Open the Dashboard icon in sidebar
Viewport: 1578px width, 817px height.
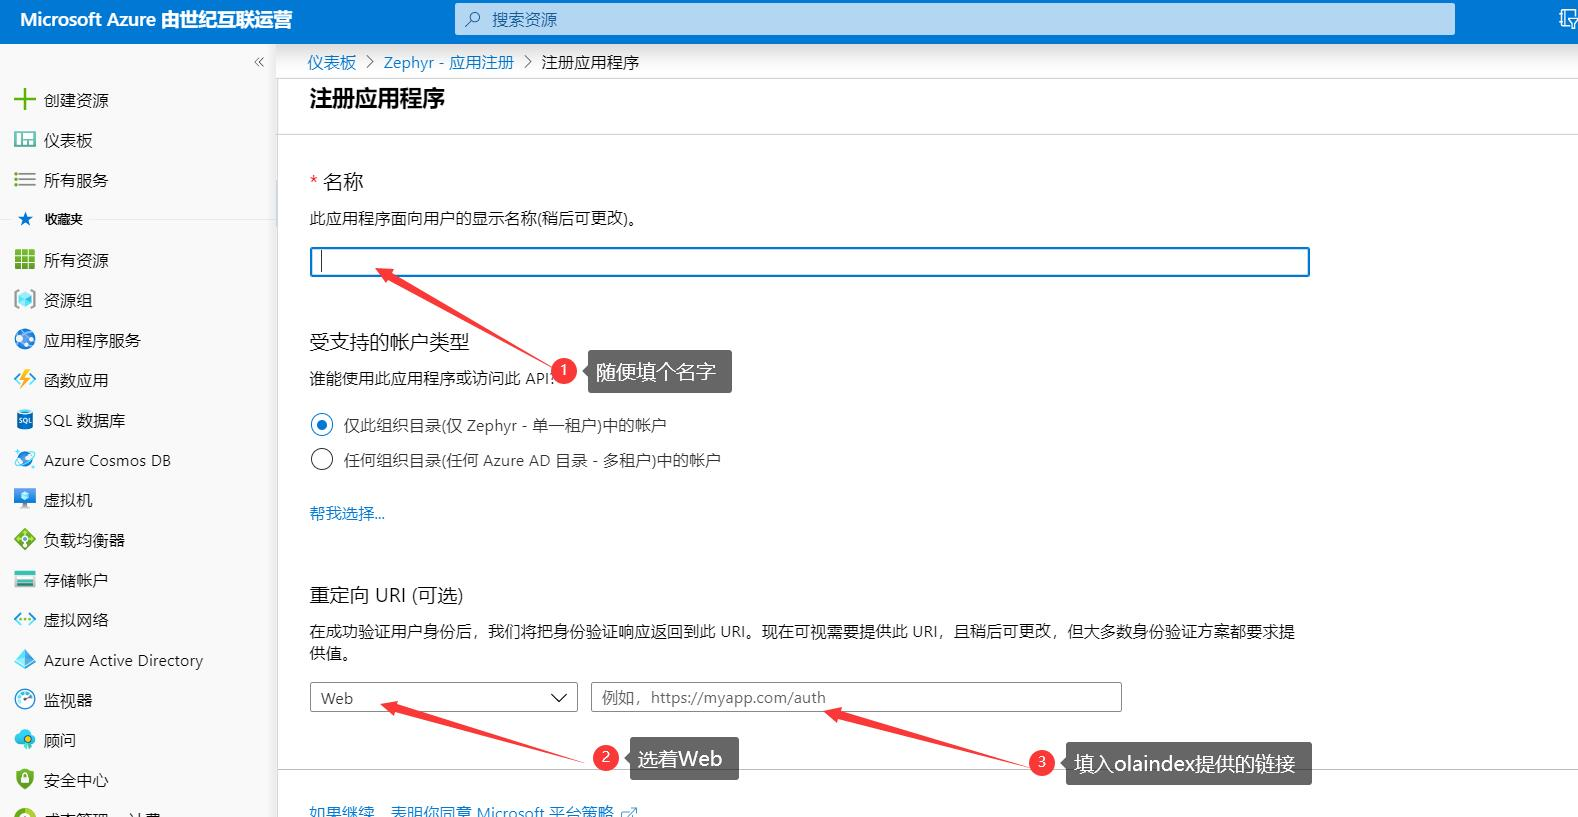click(24, 140)
